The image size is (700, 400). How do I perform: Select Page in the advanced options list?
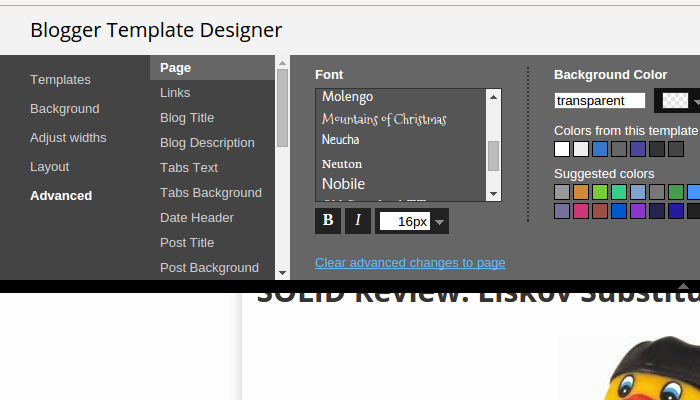click(x=212, y=68)
